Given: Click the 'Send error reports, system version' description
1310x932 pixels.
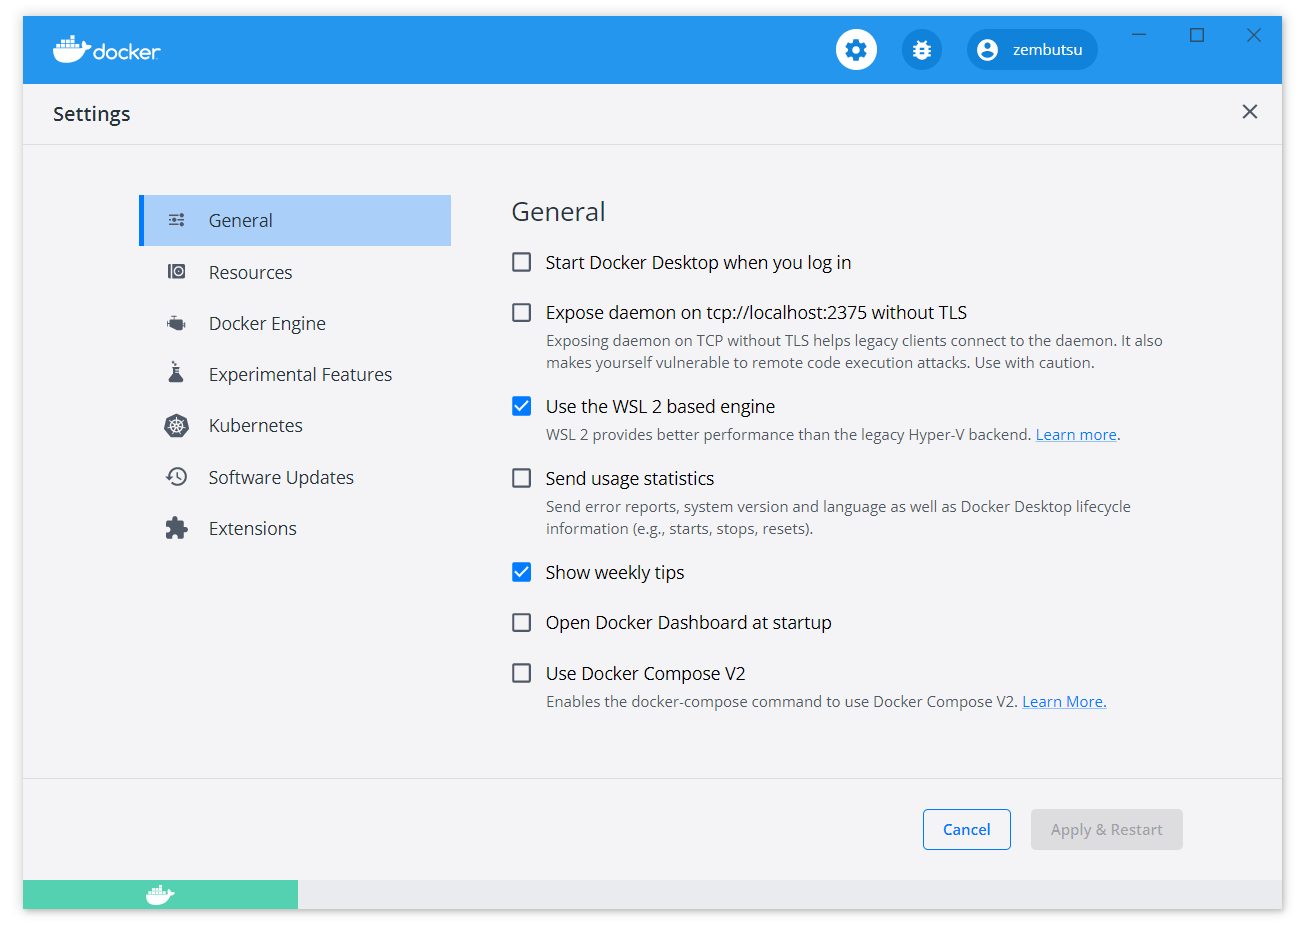Looking at the screenshot, I should [x=838, y=518].
